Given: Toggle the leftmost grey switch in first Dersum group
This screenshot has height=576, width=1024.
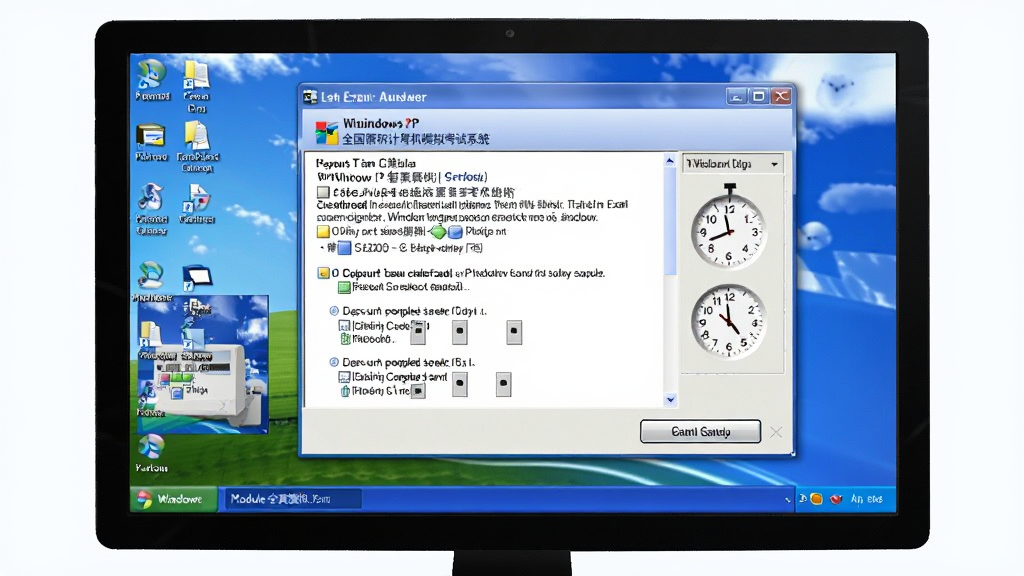Looking at the screenshot, I should [419, 332].
